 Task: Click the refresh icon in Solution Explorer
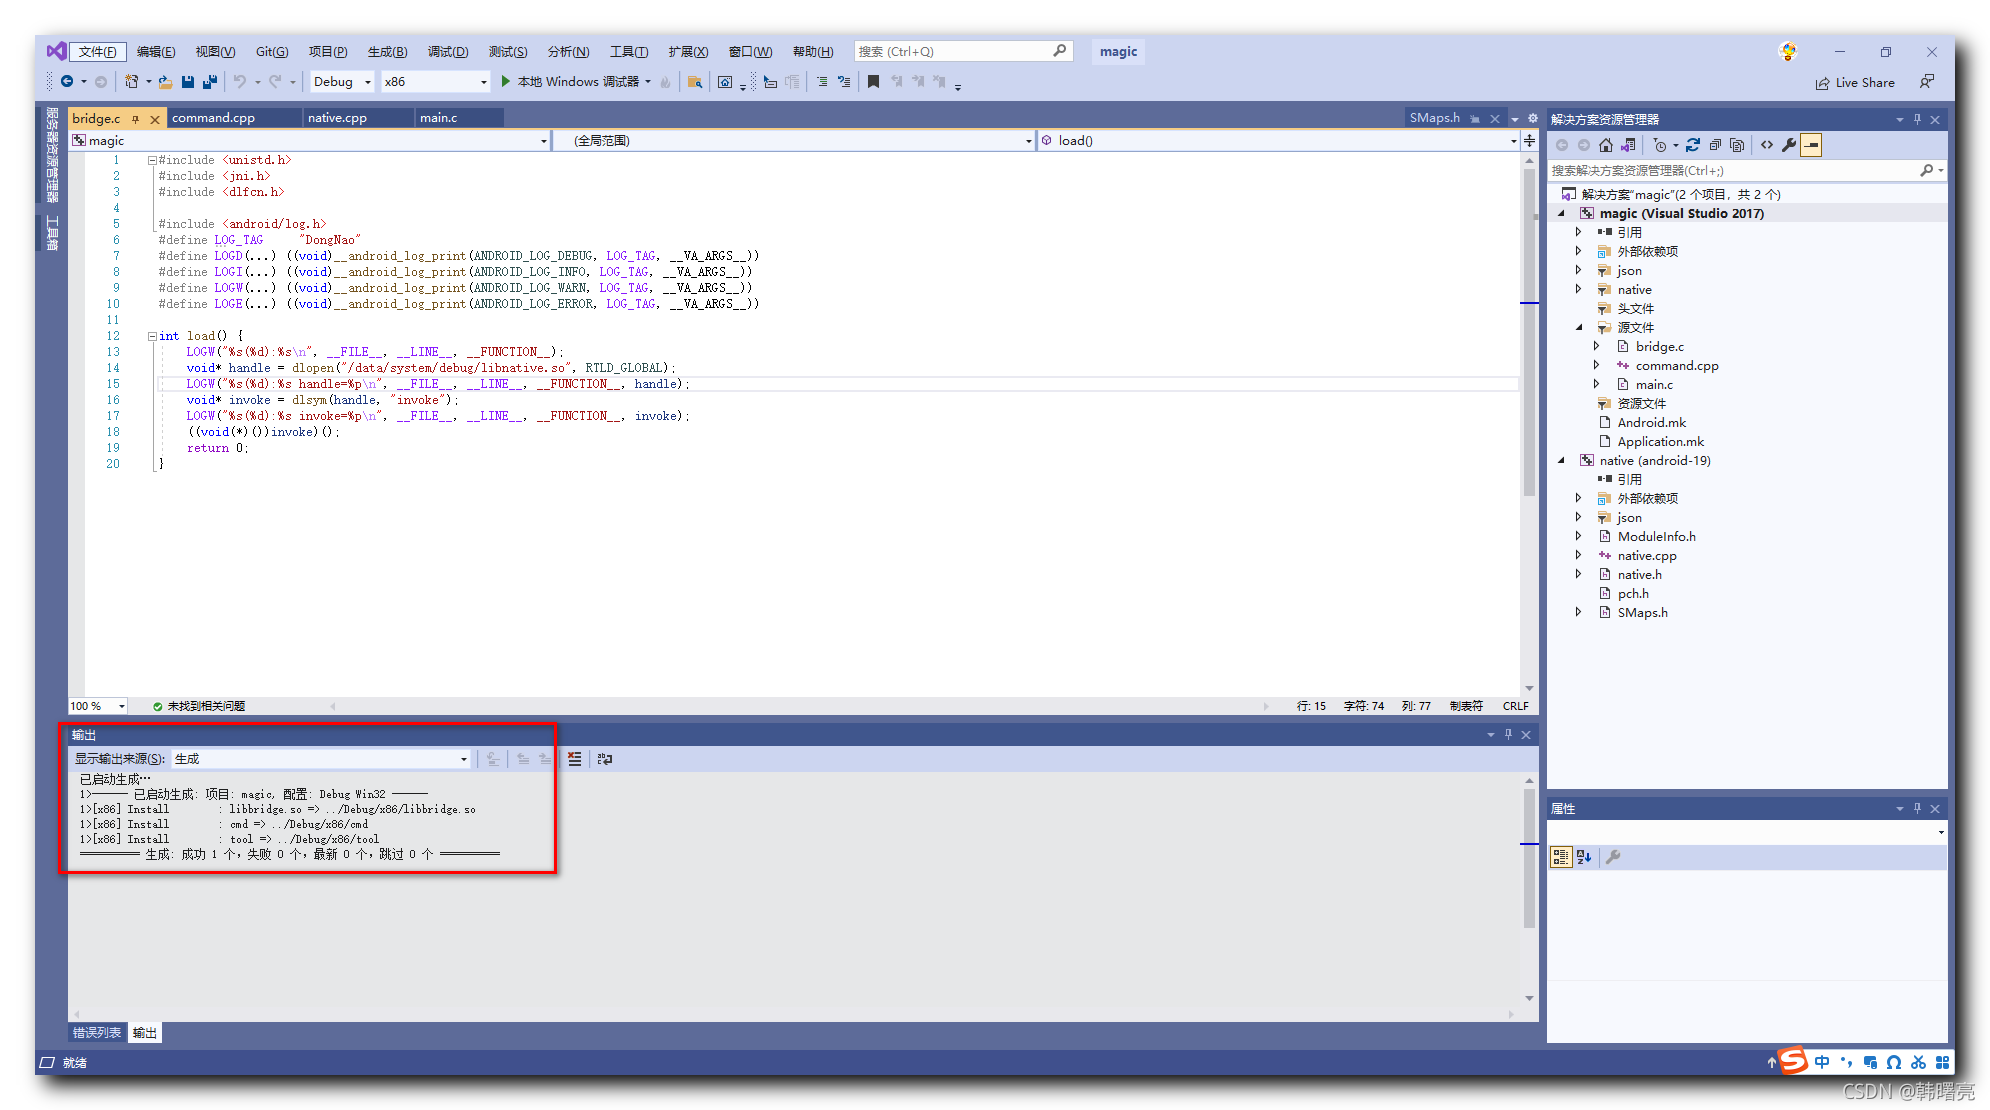coord(1693,145)
